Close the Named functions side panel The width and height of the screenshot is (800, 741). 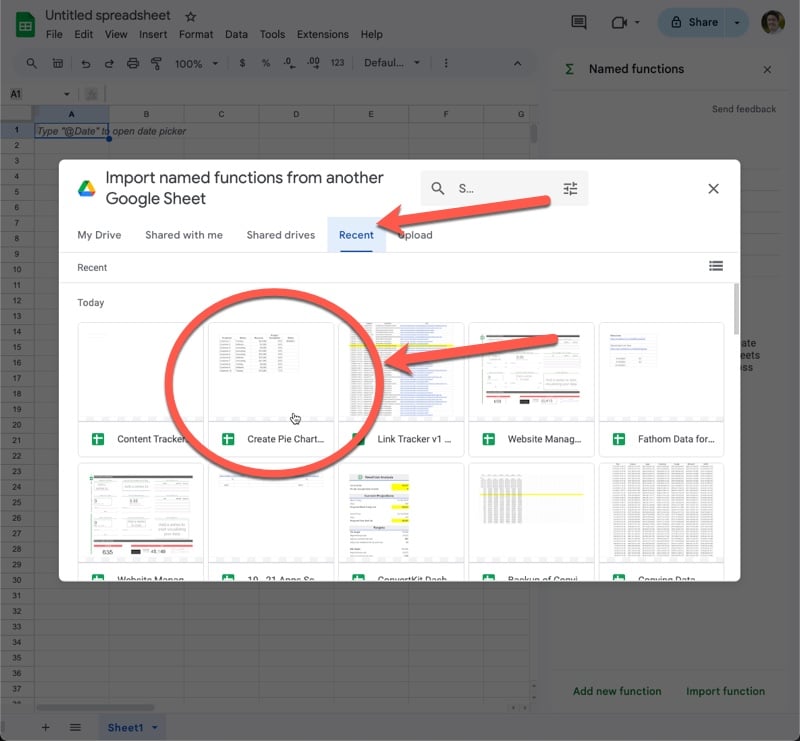click(x=767, y=69)
